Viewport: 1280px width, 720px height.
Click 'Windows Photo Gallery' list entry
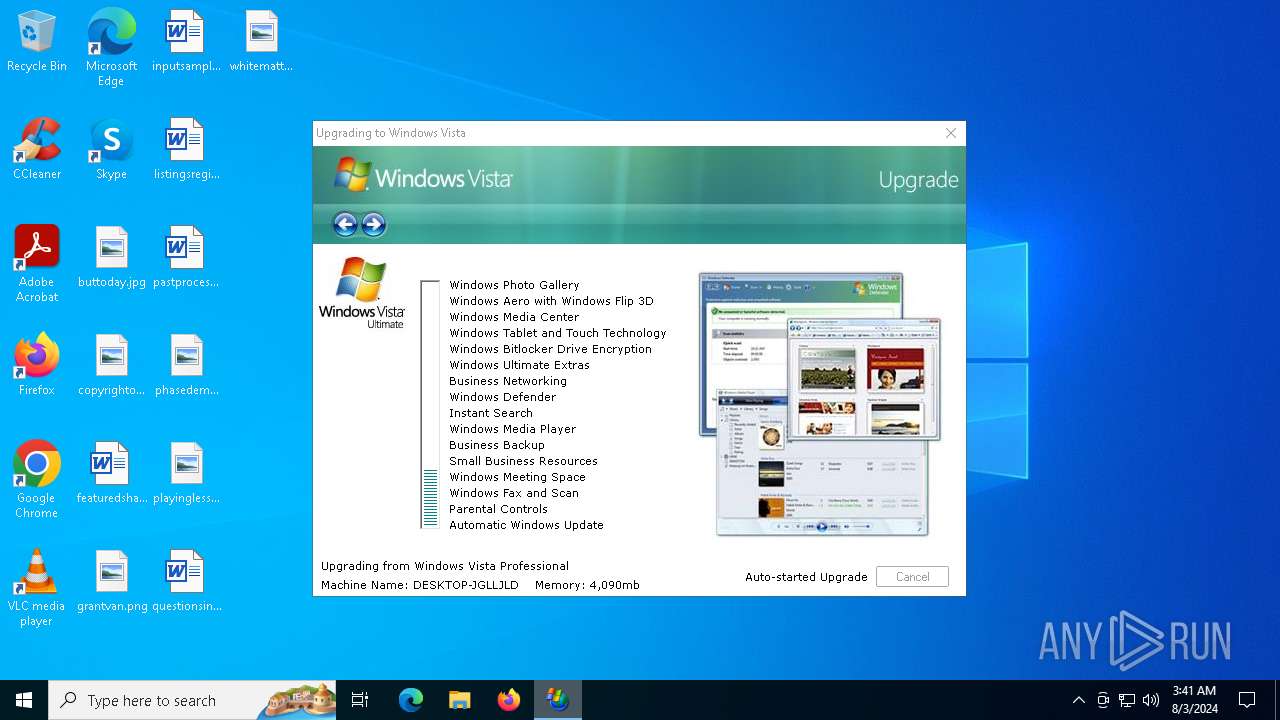coord(514,285)
